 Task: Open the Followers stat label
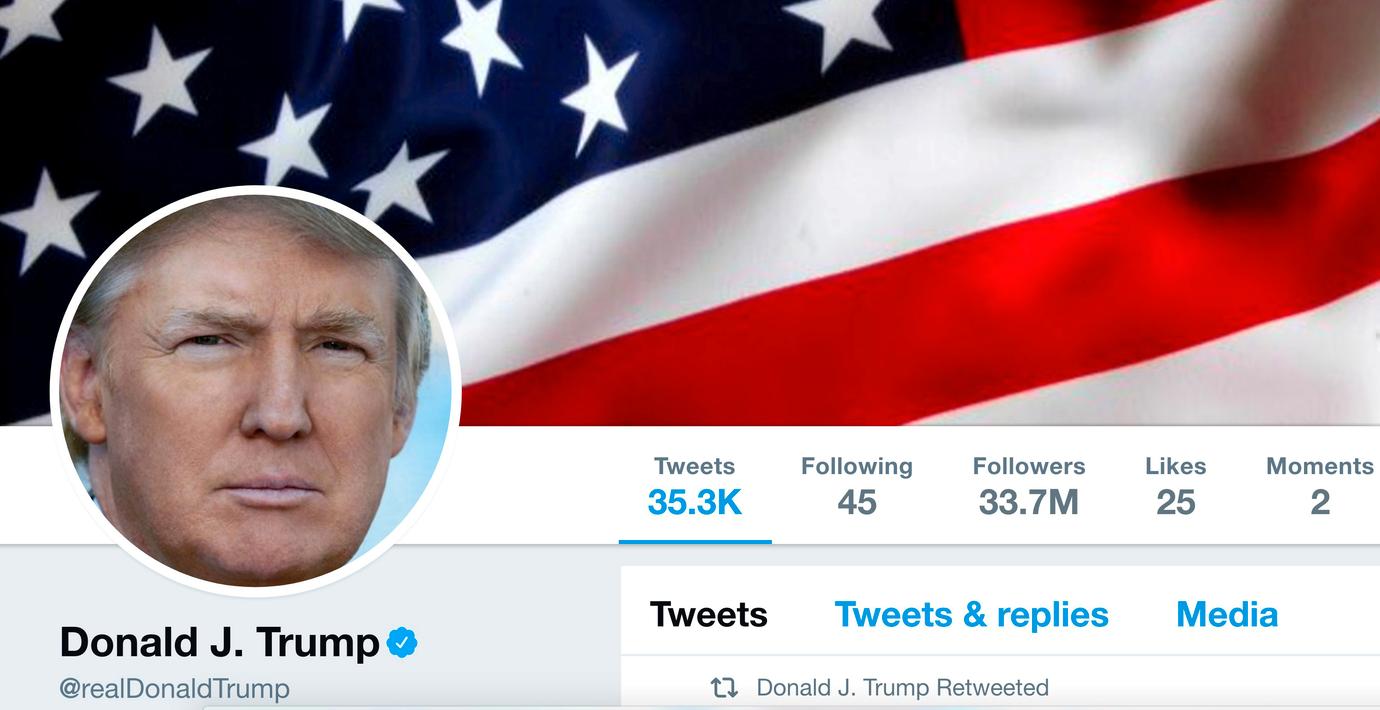click(x=1029, y=466)
